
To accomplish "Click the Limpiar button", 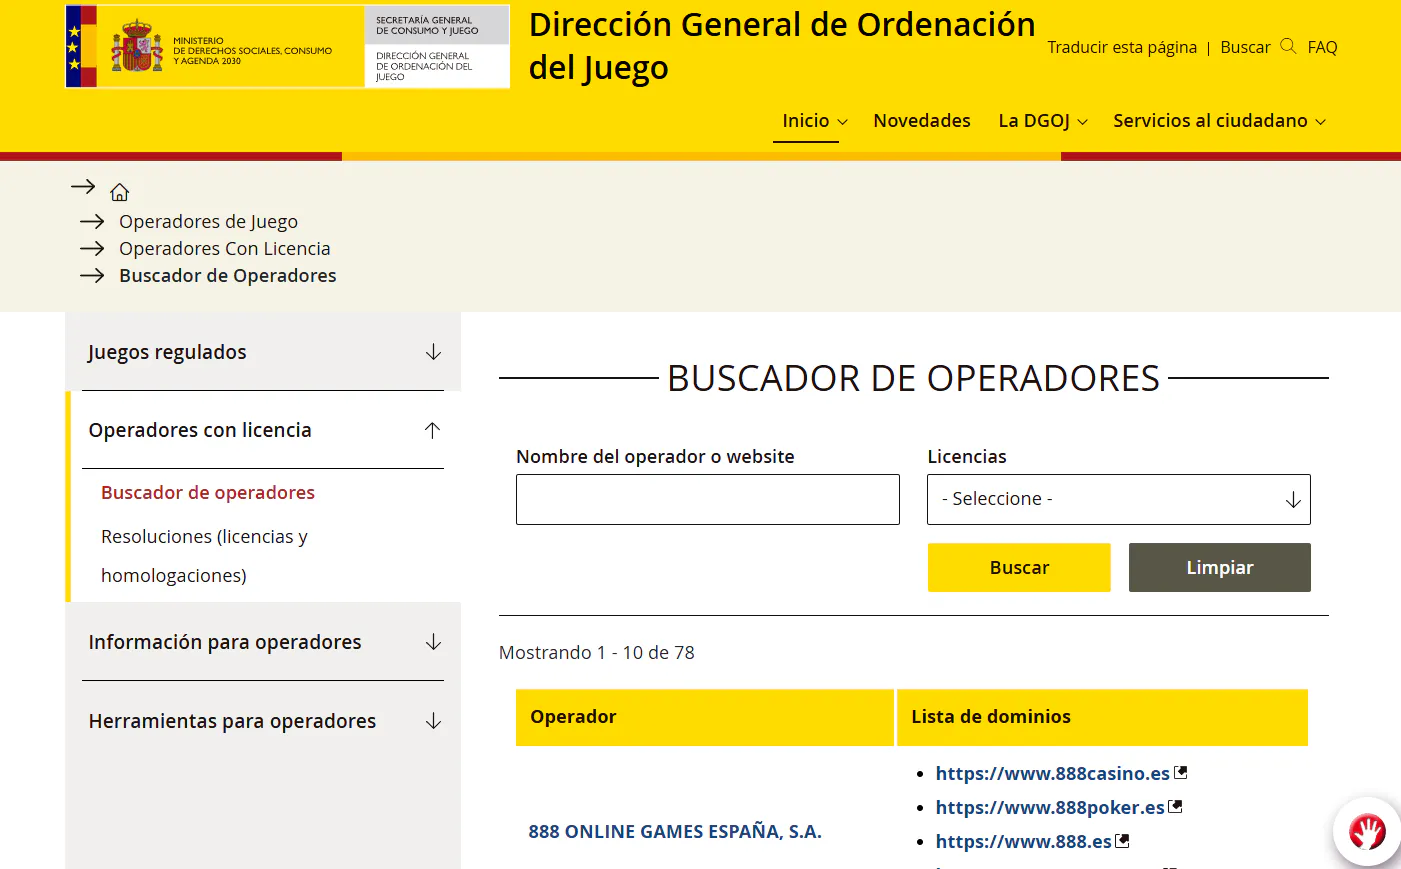I will (1220, 567).
